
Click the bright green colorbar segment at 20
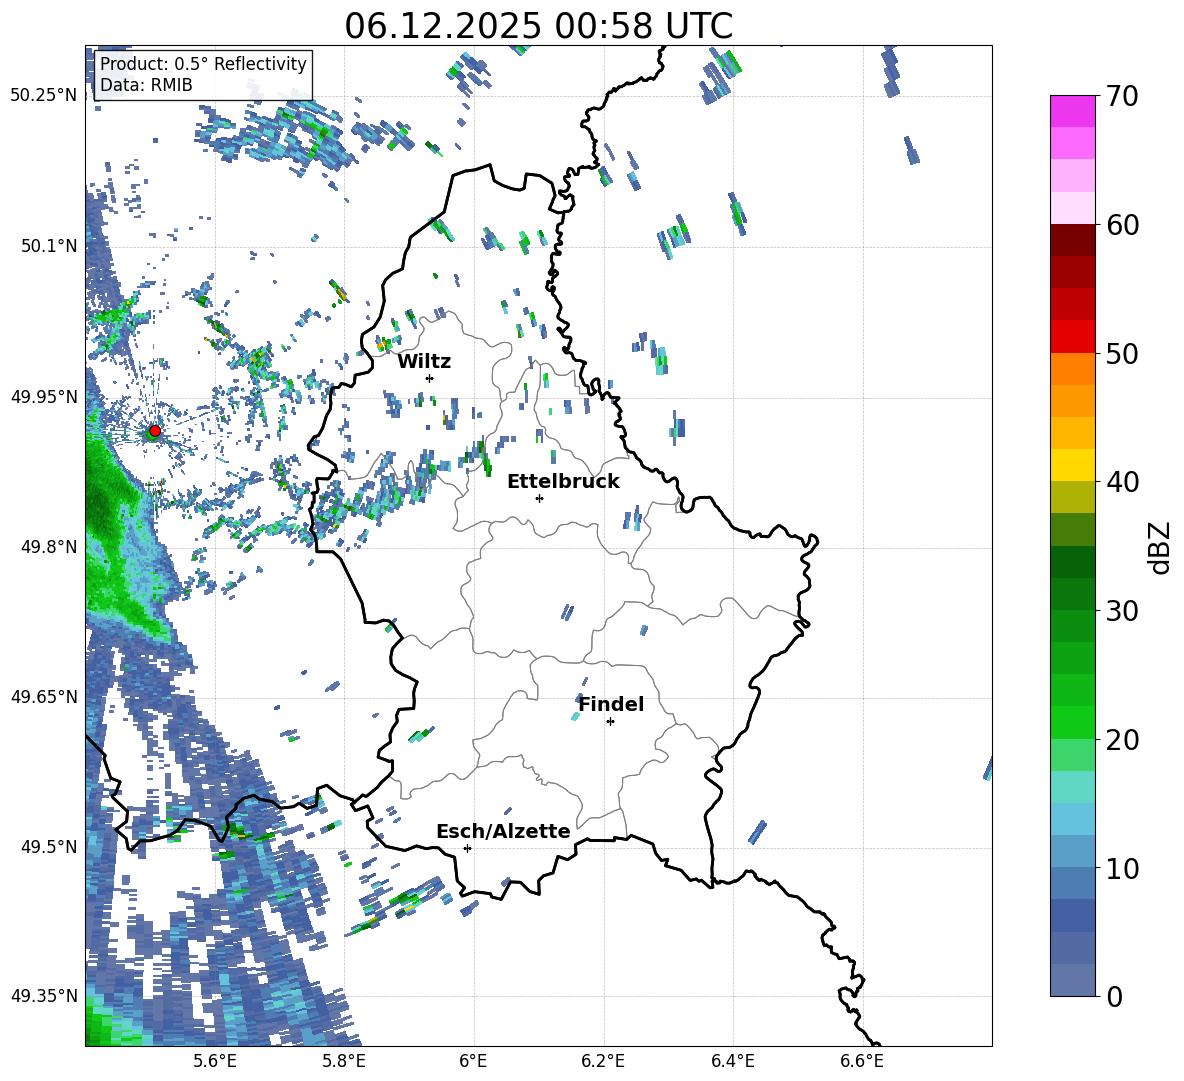click(x=1072, y=722)
